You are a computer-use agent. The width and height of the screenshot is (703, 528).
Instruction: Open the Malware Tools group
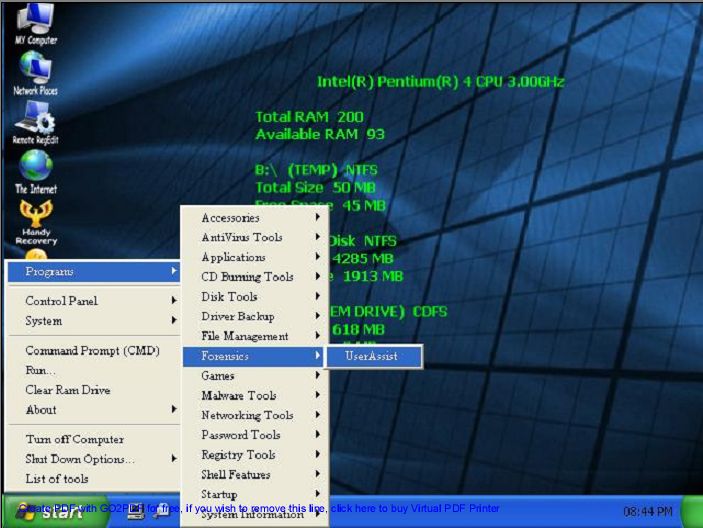point(255,395)
